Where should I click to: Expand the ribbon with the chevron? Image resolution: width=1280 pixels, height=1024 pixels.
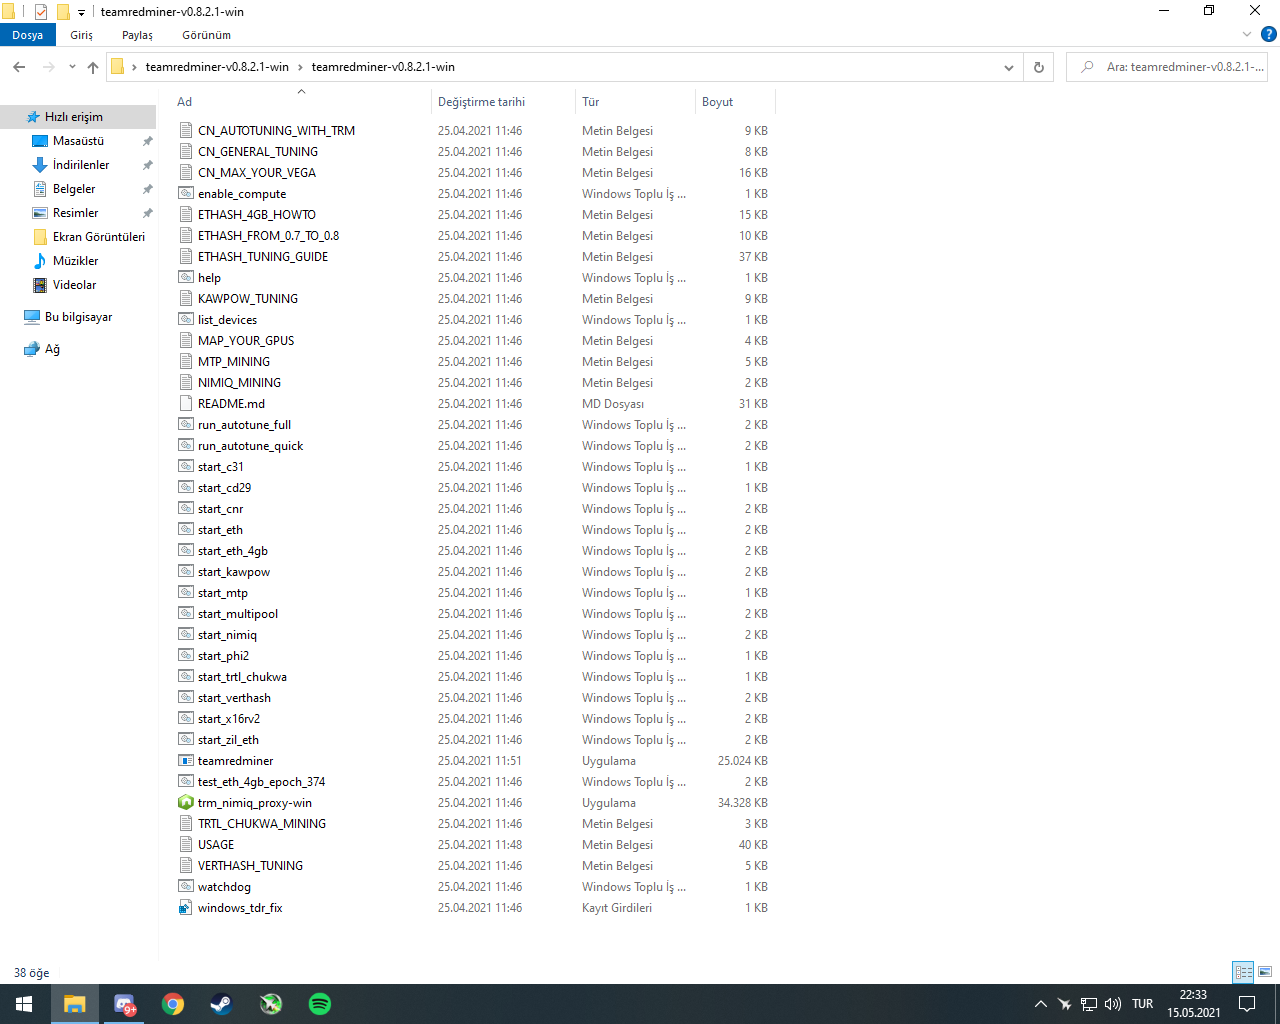click(x=1247, y=34)
